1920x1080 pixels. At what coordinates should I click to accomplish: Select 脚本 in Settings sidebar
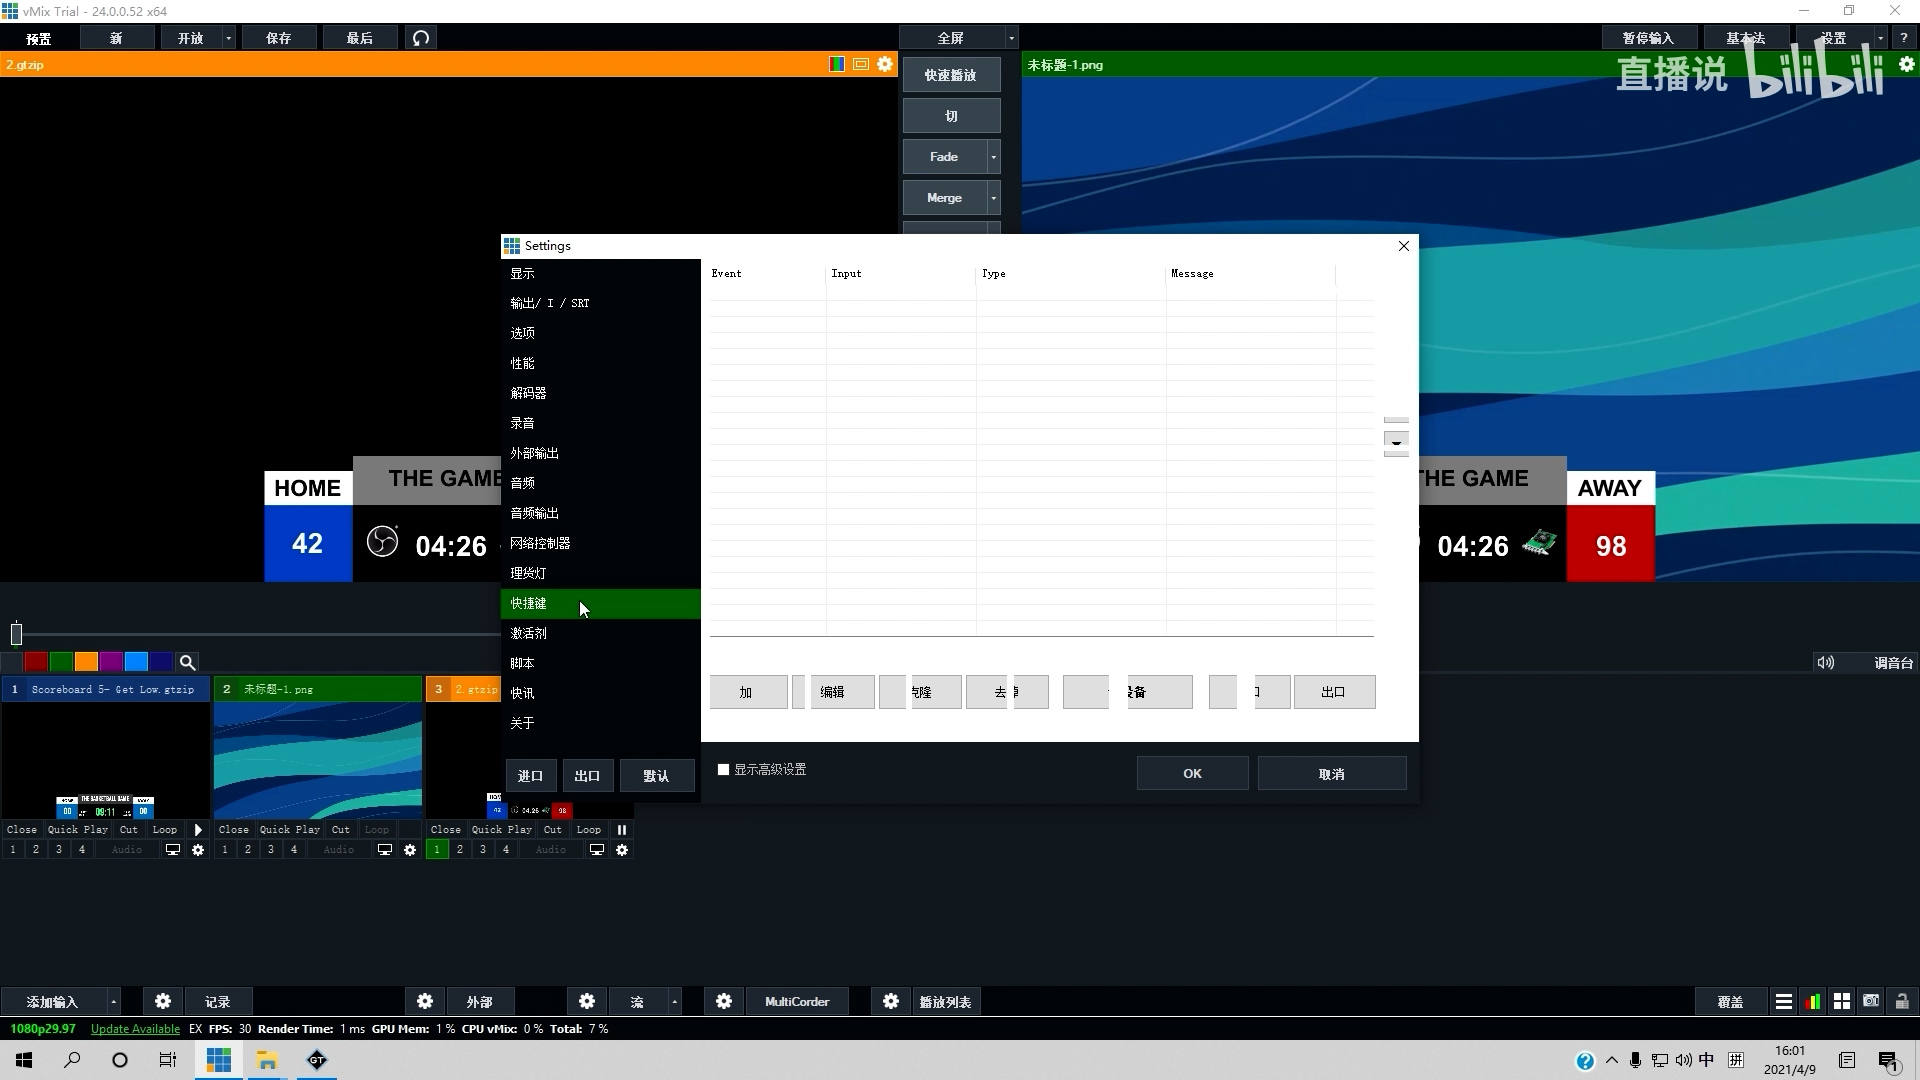coord(523,663)
